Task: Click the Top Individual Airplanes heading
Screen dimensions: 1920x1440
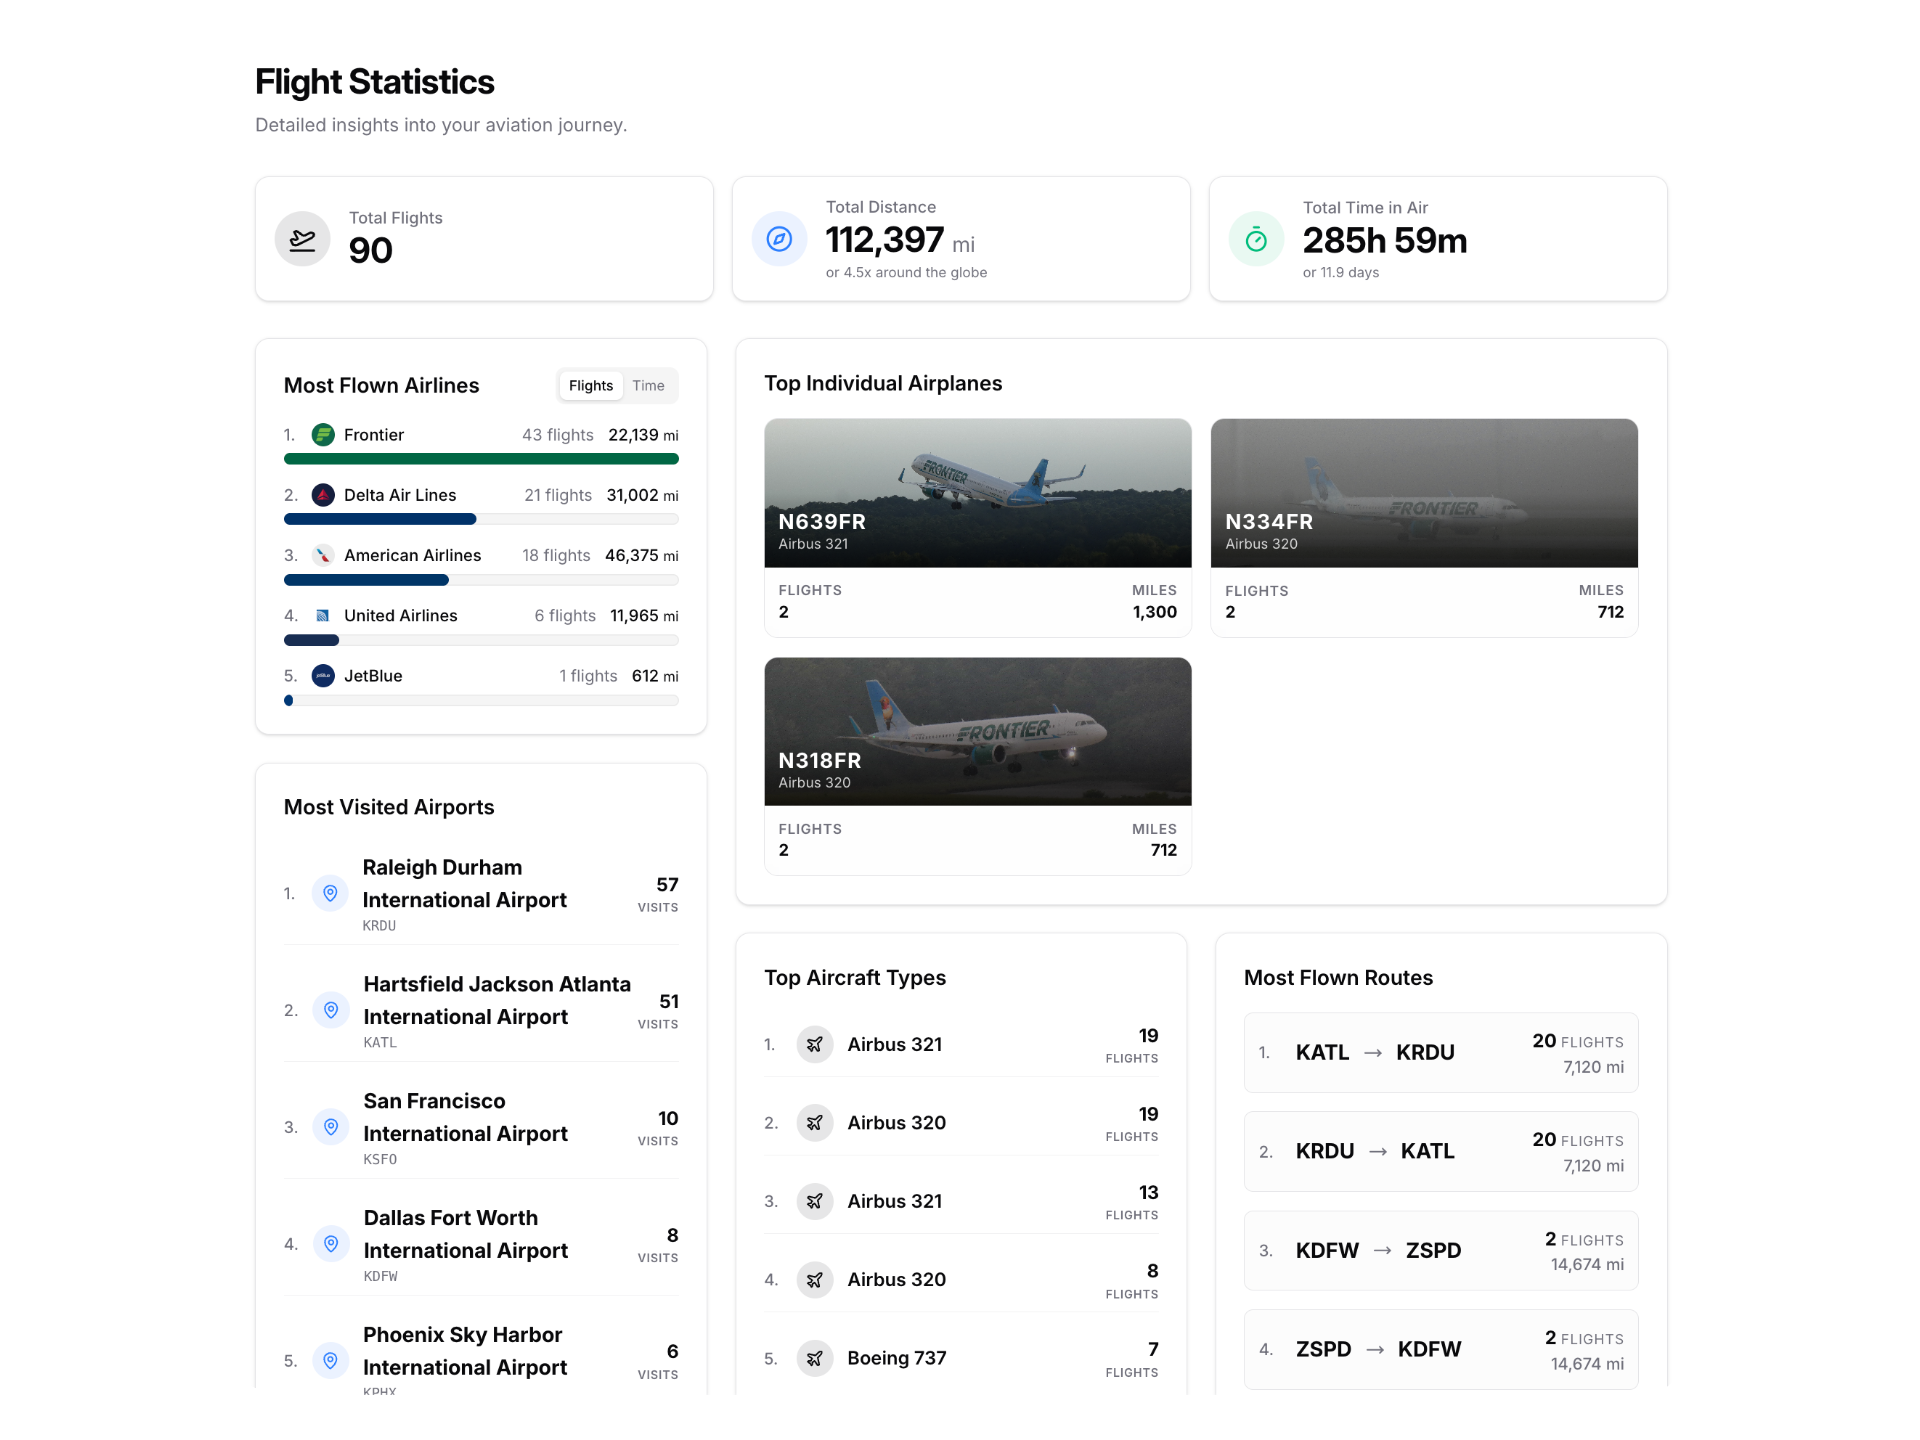Action: point(883,384)
